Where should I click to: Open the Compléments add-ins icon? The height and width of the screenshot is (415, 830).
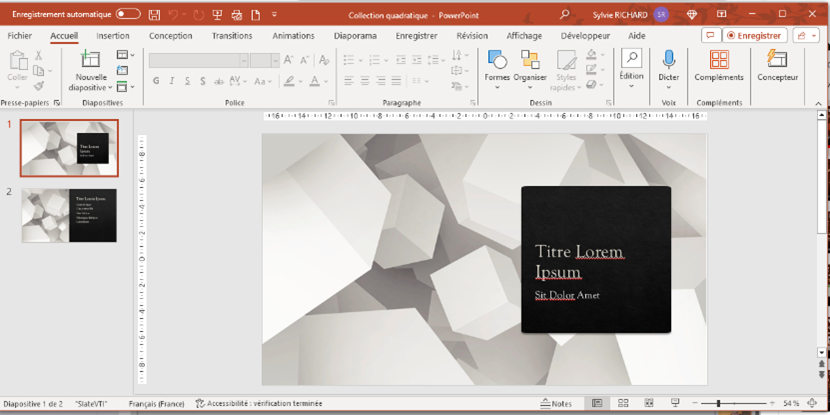pos(719,66)
